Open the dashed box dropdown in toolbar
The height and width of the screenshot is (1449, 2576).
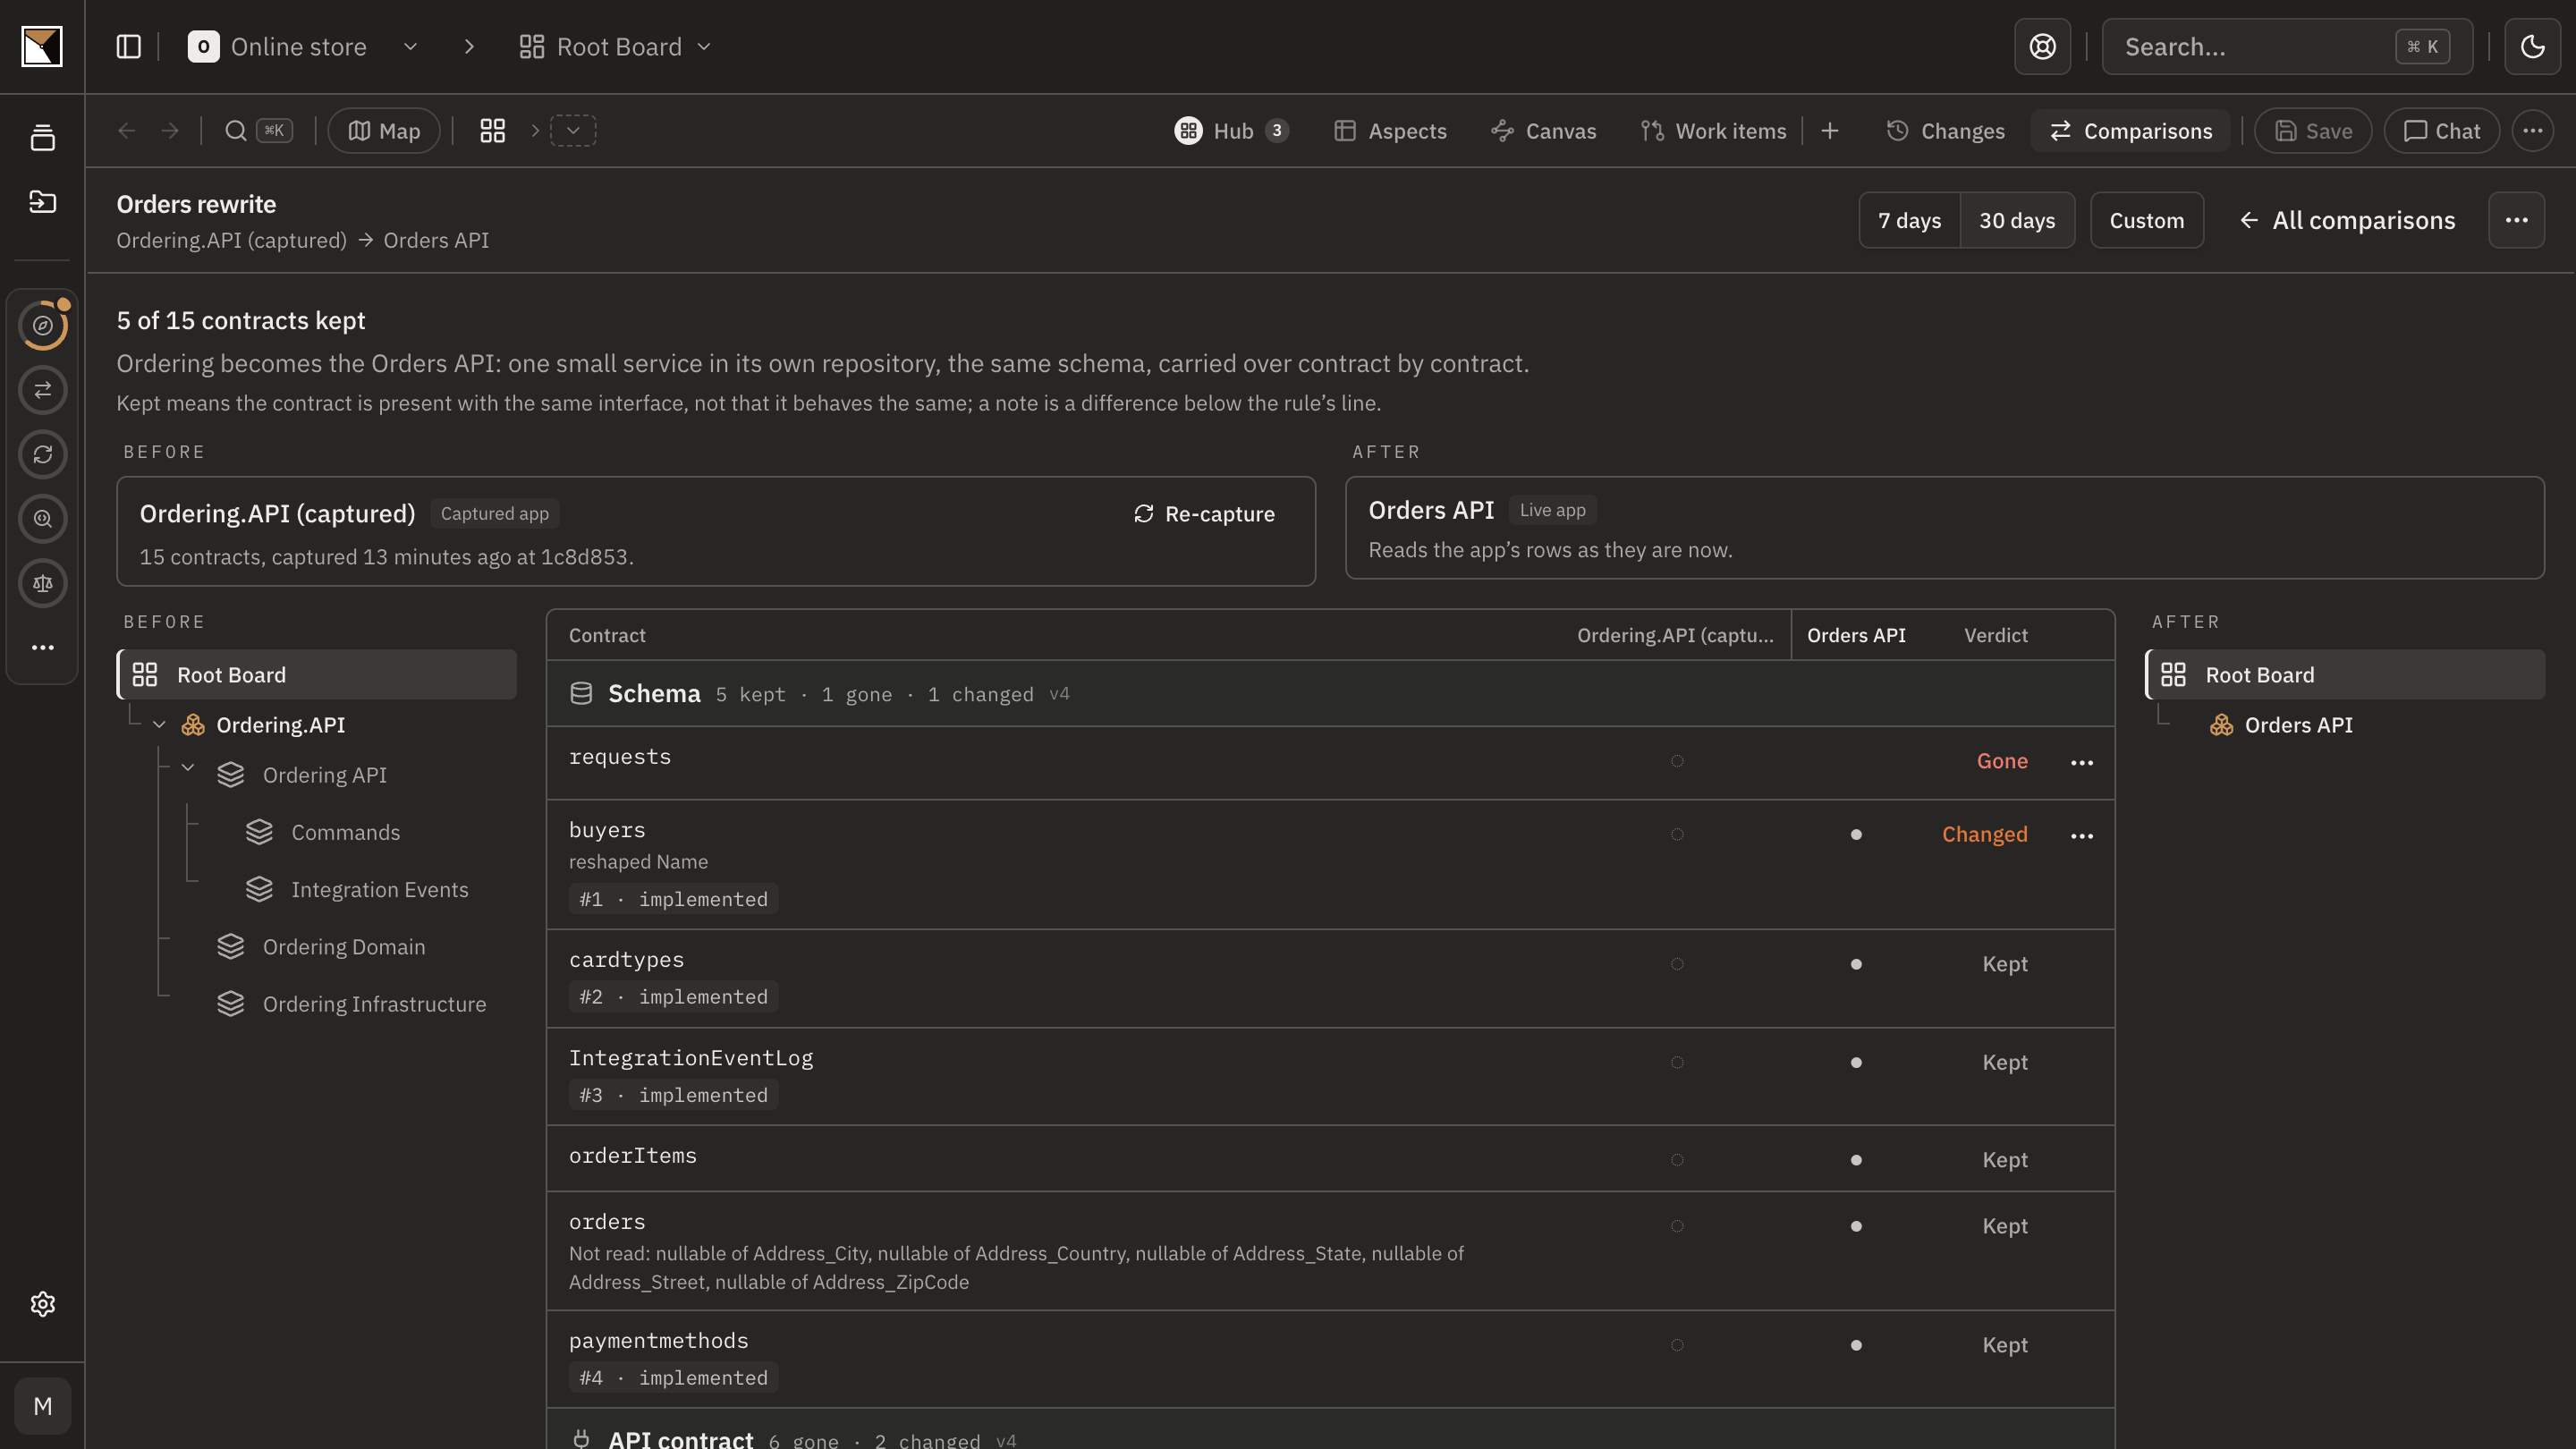click(x=573, y=131)
